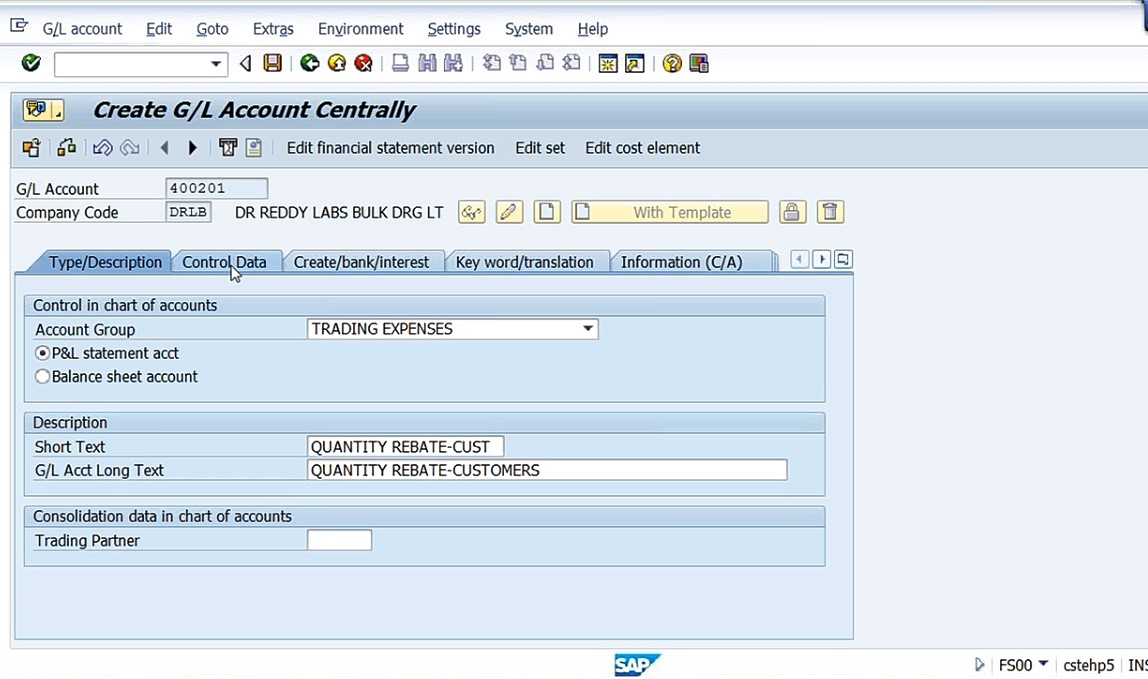Select the Balance sheet account radio button

(42, 376)
